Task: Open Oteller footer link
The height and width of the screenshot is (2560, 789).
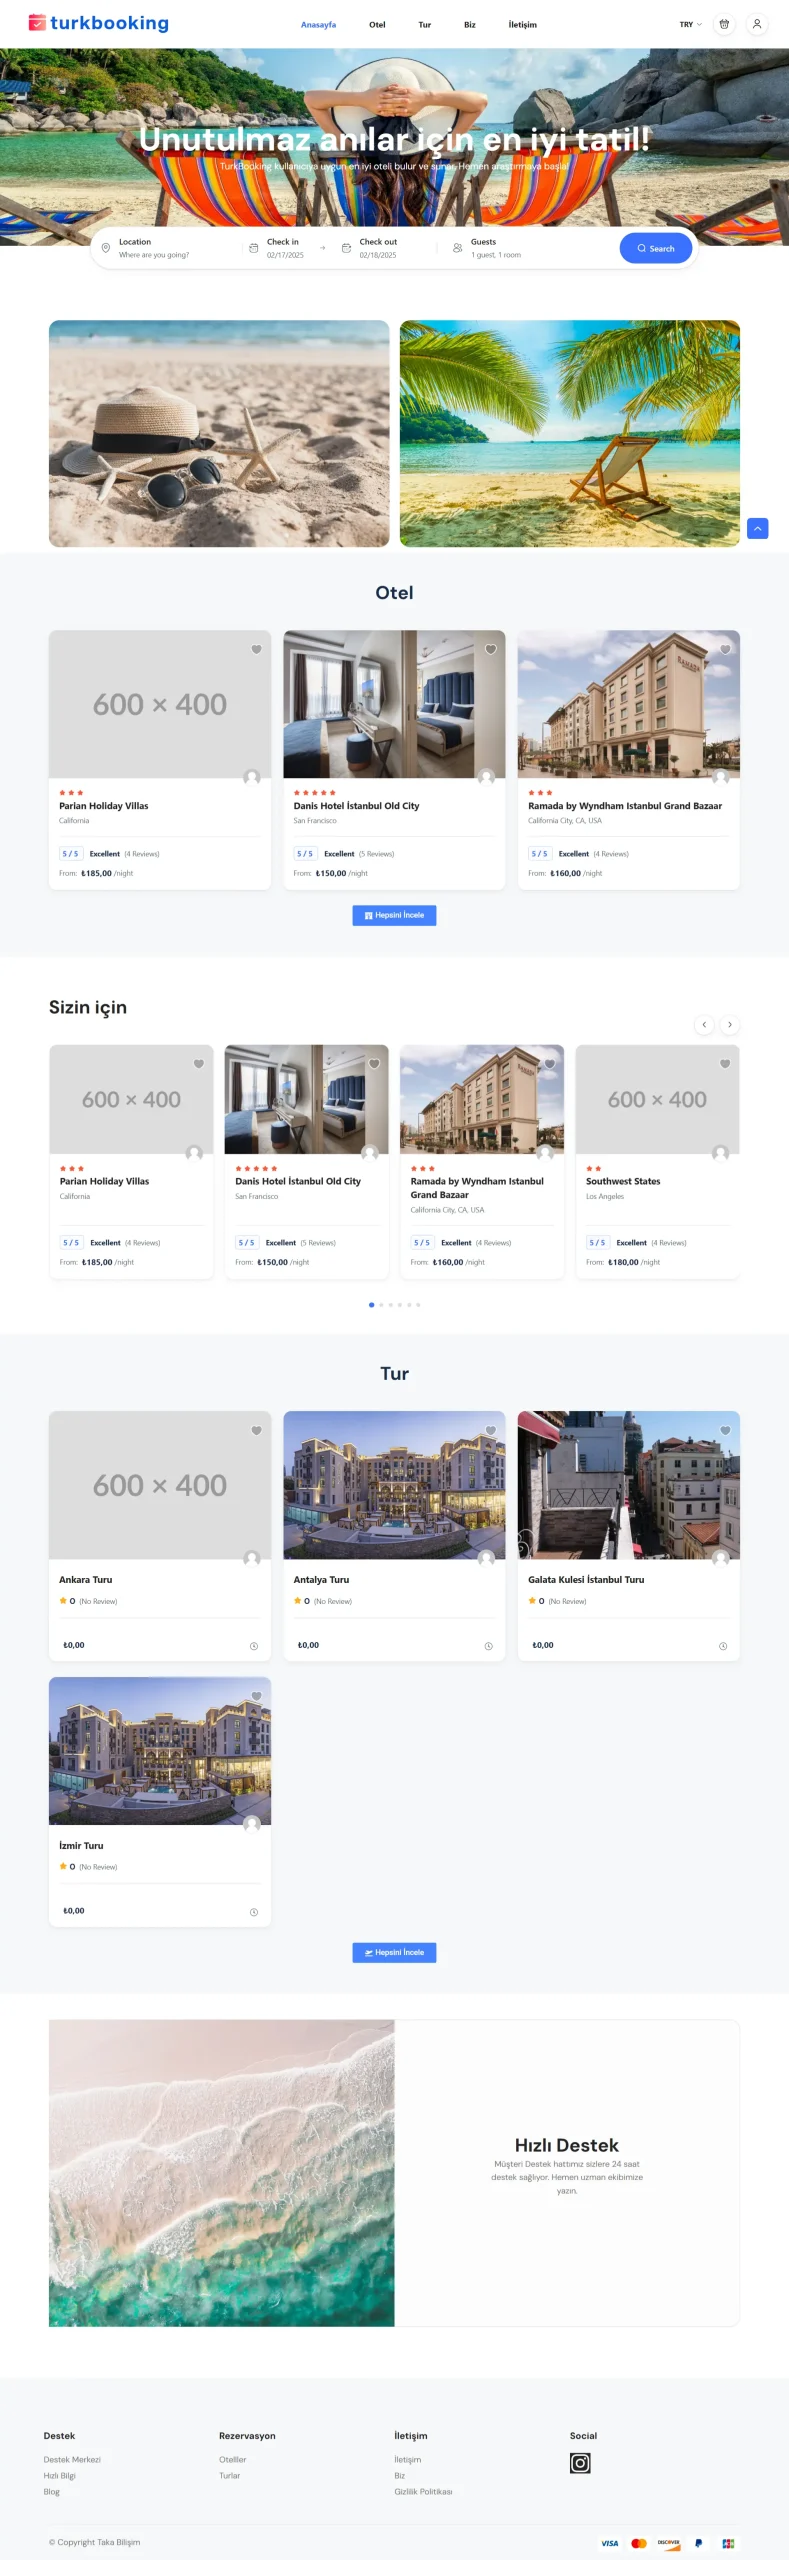Action: [233, 2459]
